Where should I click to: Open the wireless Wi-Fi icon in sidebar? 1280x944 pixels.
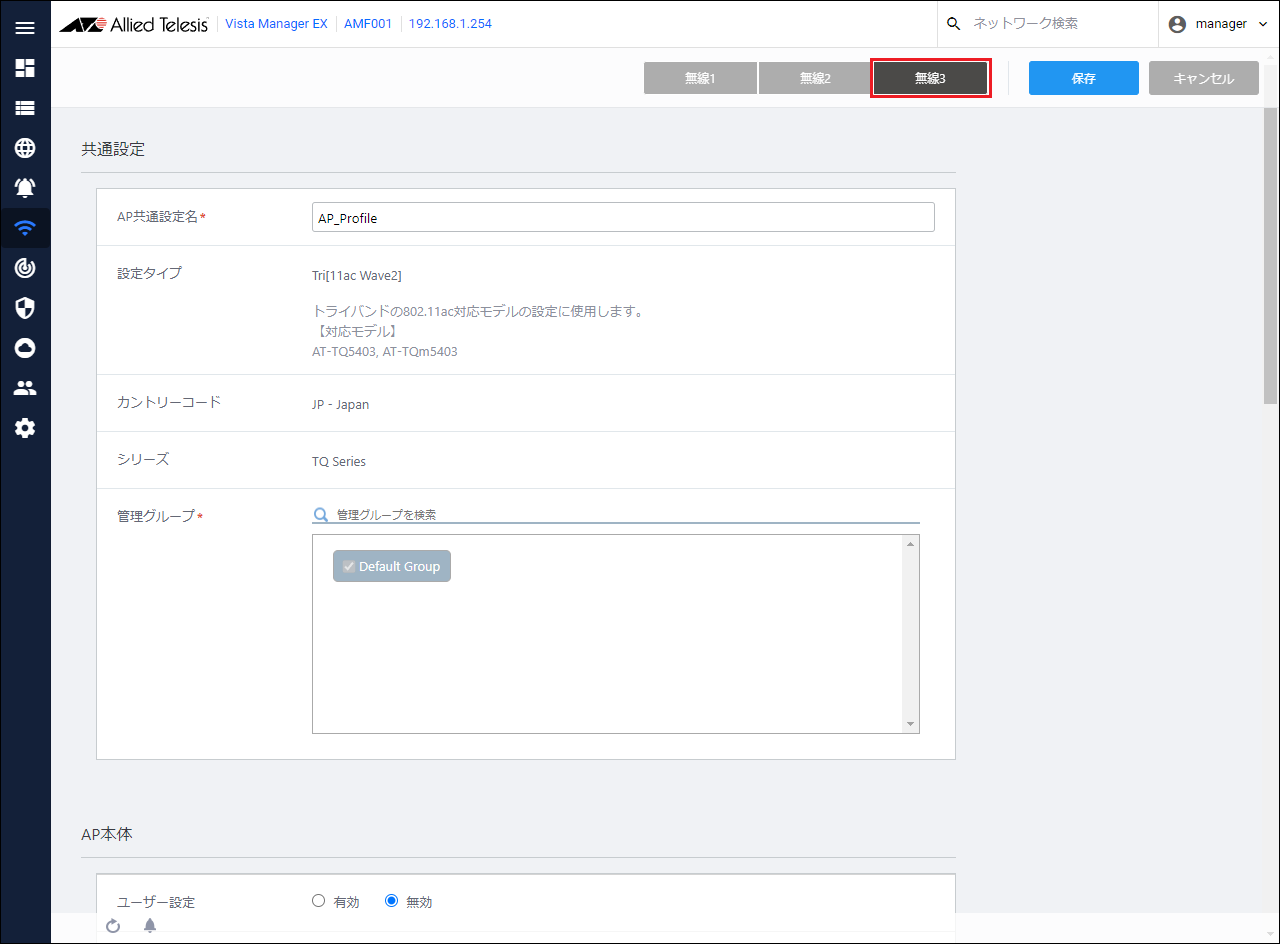click(x=25, y=228)
